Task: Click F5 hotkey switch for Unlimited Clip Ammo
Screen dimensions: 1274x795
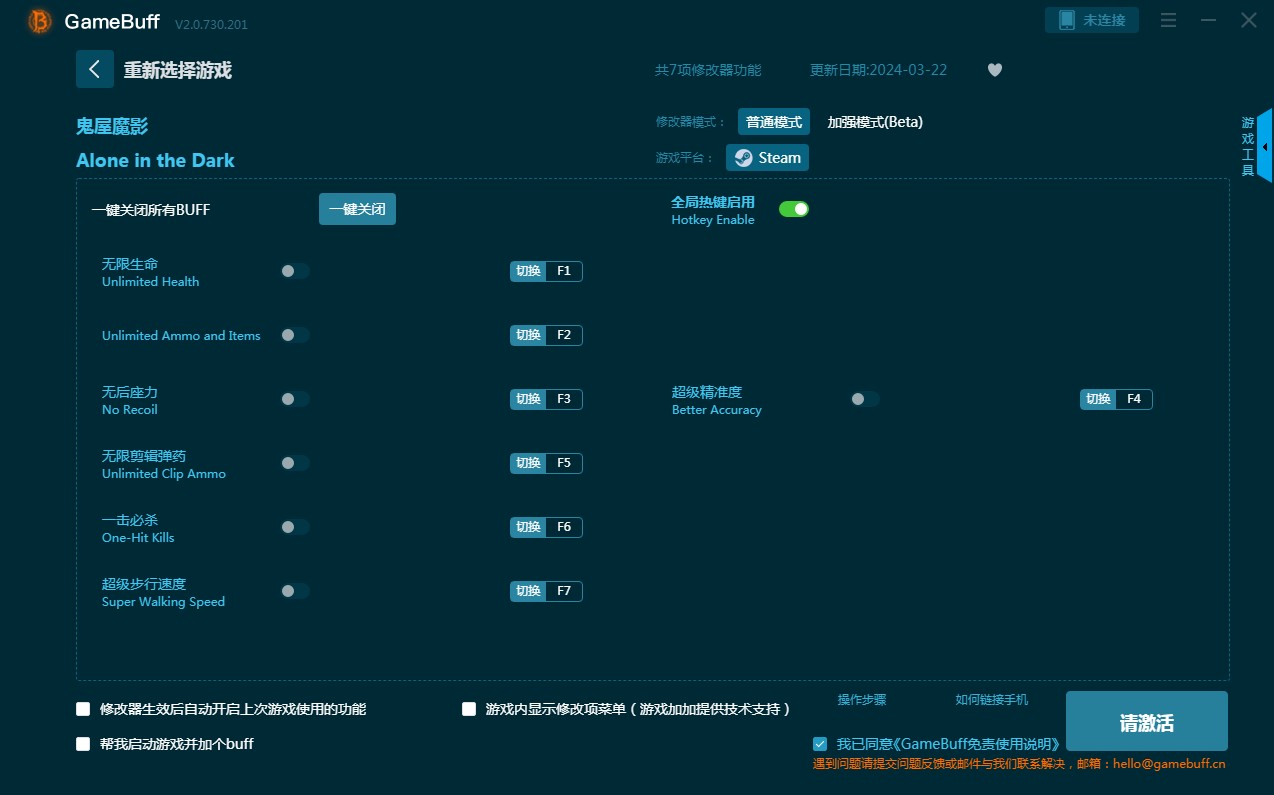Action: pyautogui.click(x=546, y=463)
